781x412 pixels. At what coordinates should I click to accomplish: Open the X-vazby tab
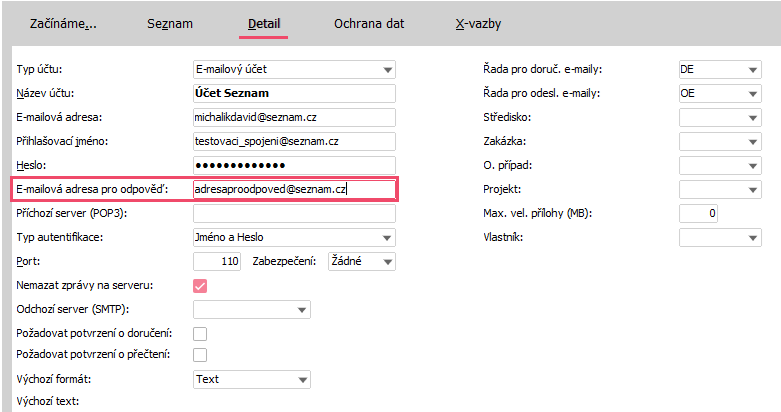[x=478, y=24]
